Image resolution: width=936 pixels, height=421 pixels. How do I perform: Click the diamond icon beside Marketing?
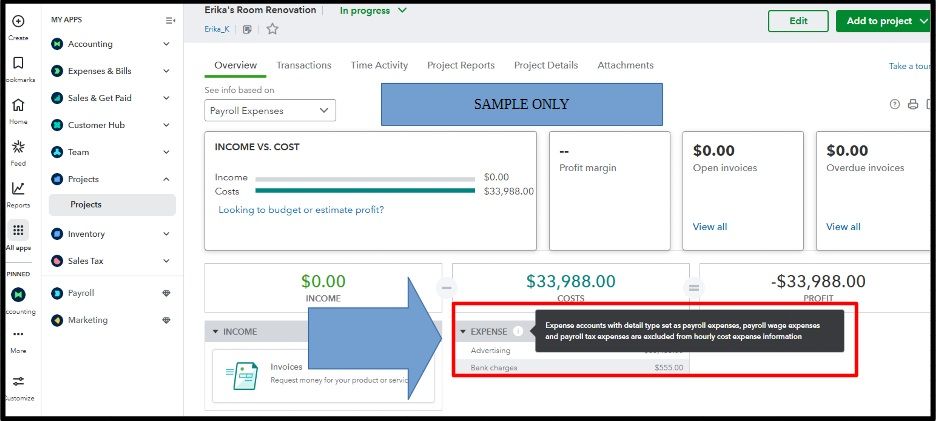pos(167,320)
